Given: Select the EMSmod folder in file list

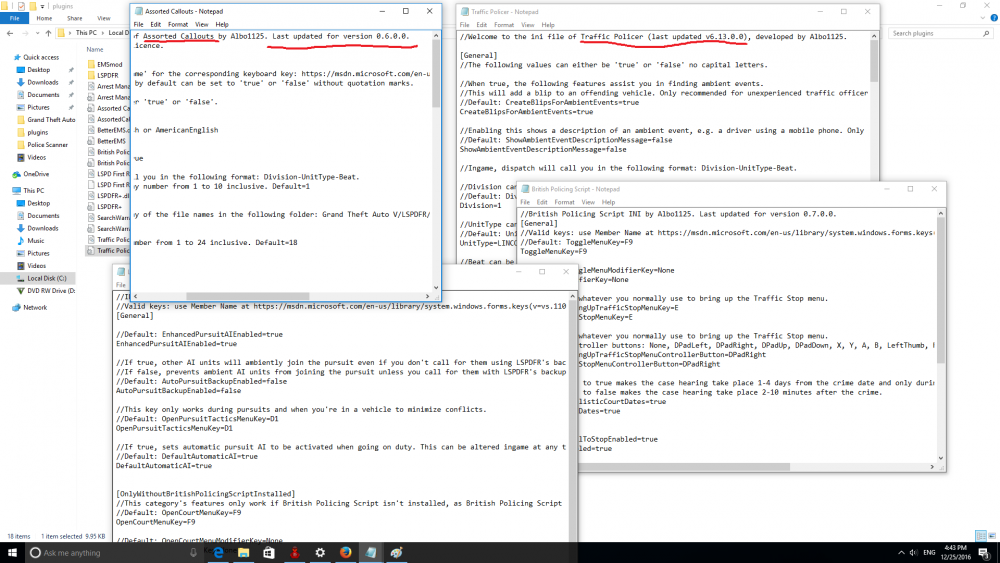Looking at the screenshot, I should point(109,64).
